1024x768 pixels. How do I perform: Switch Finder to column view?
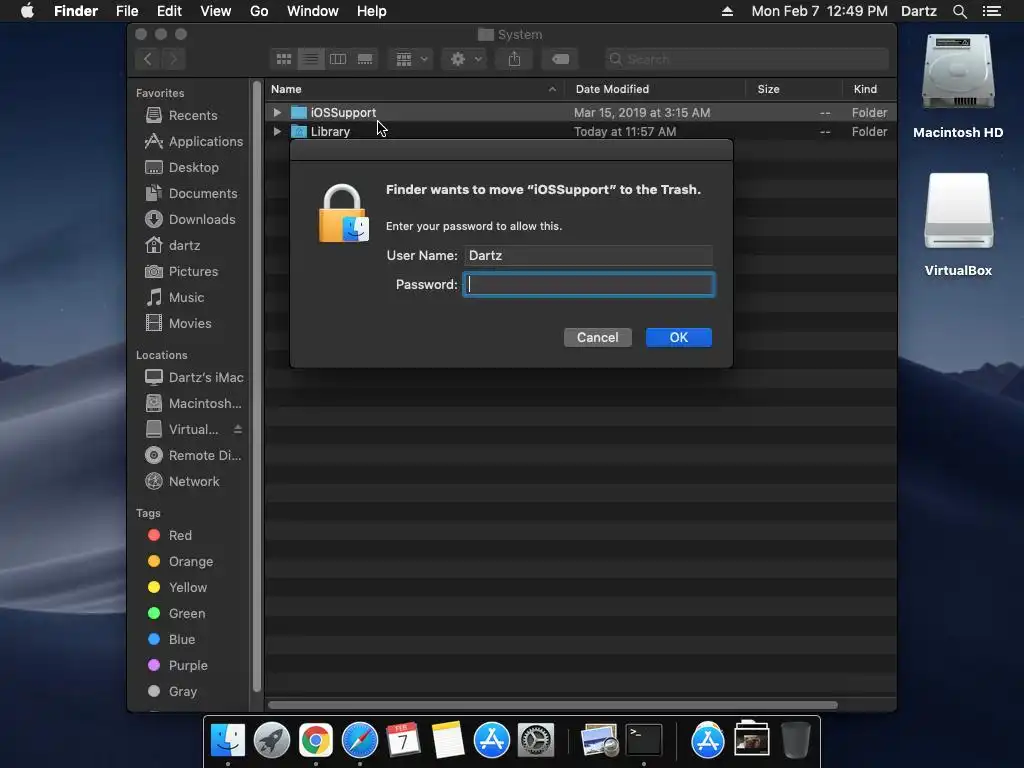[x=338, y=59]
